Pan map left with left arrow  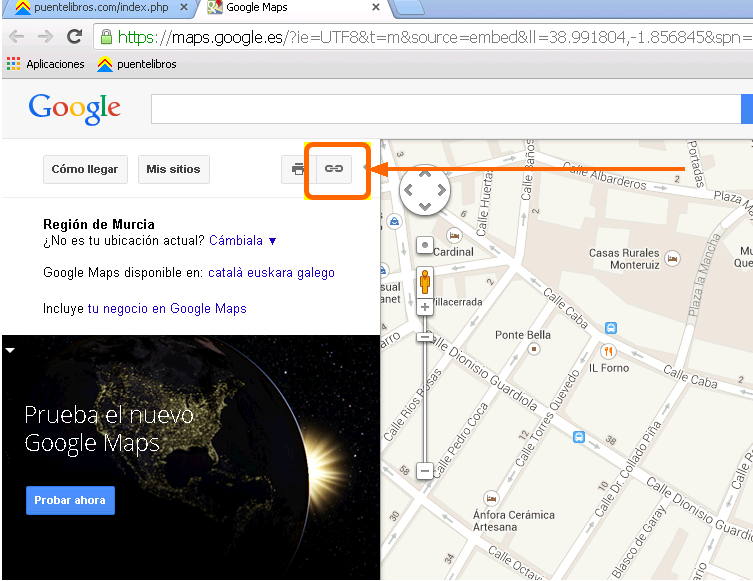(408, 190)
